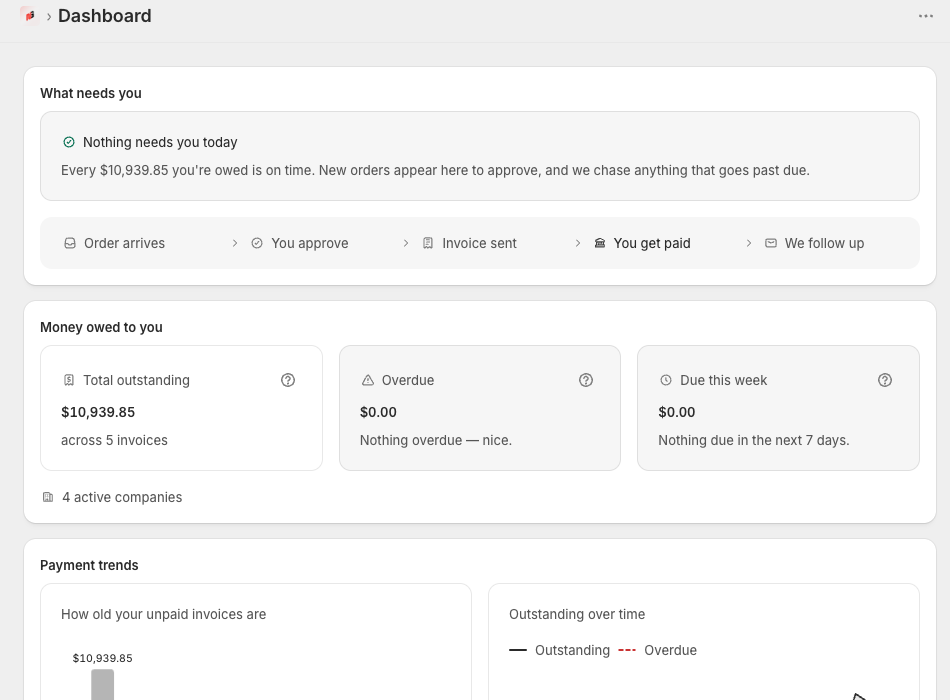Click the Outstanding over time chart title
The width and height of the screenshot is (950, 700).
tap(577, 614)
